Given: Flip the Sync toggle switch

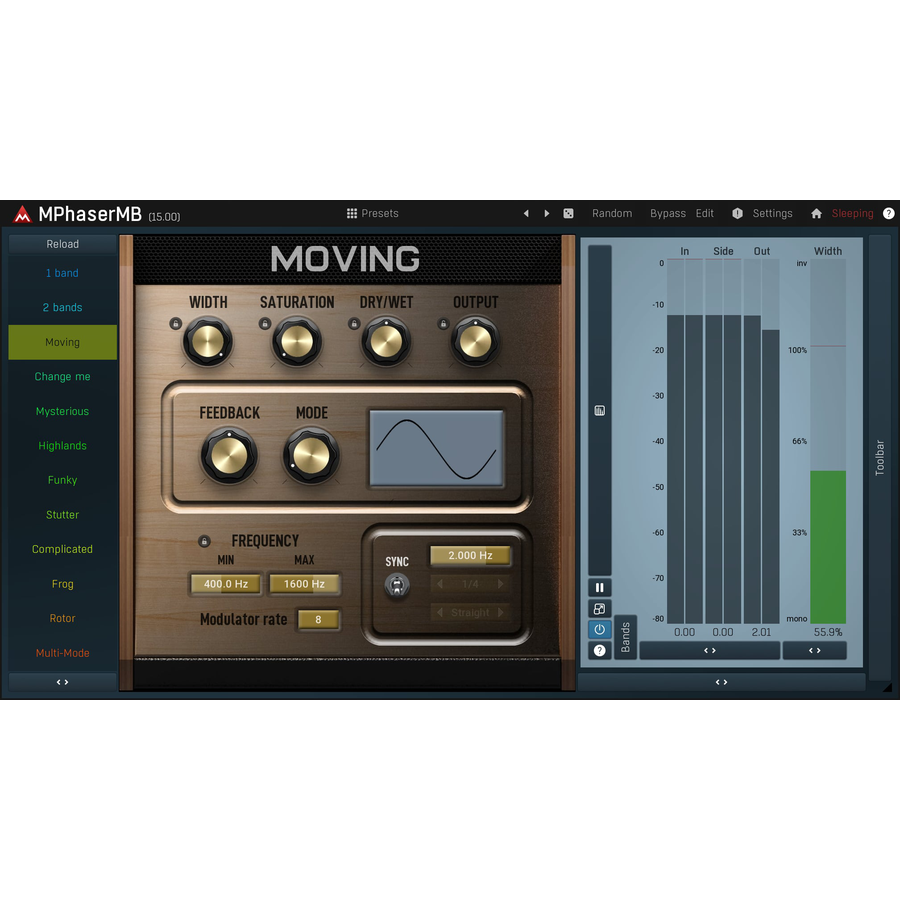Looking at the screenshot, I should click(397, 585).
